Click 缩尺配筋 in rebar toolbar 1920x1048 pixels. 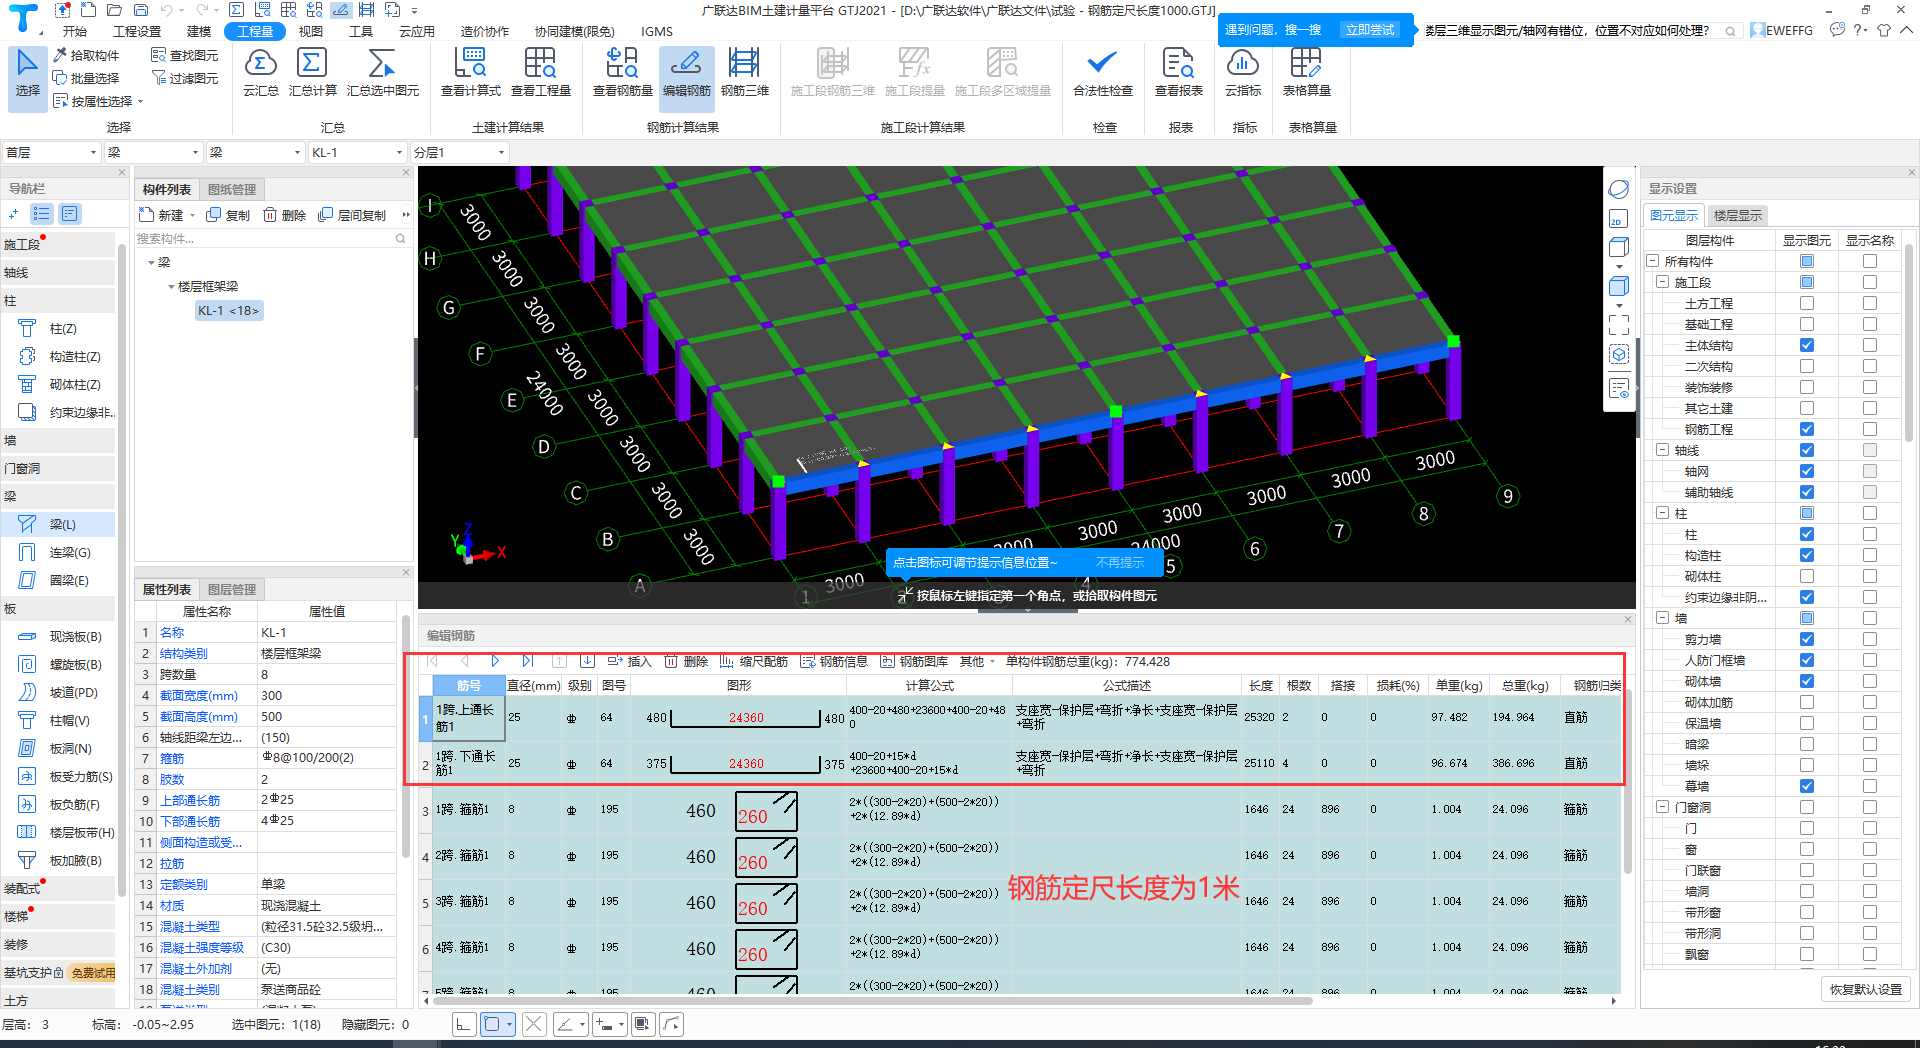[x=754, y=661]
